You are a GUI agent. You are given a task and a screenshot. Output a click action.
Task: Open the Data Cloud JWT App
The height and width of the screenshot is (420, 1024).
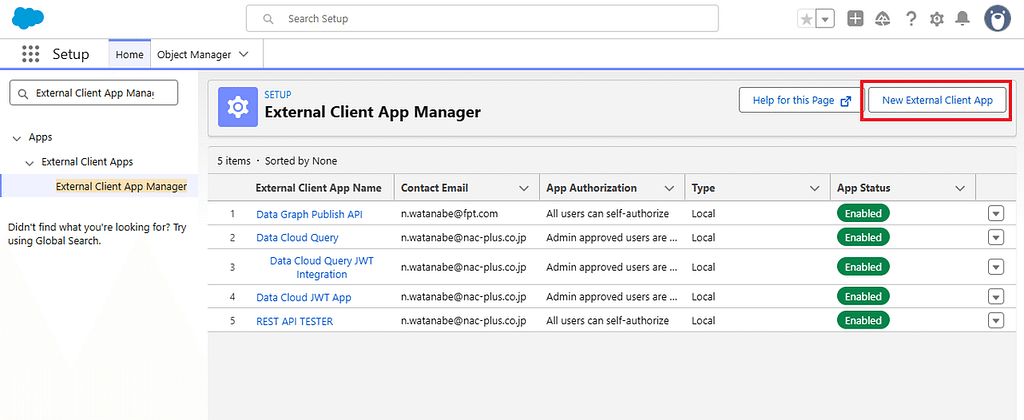pos(304,297)
